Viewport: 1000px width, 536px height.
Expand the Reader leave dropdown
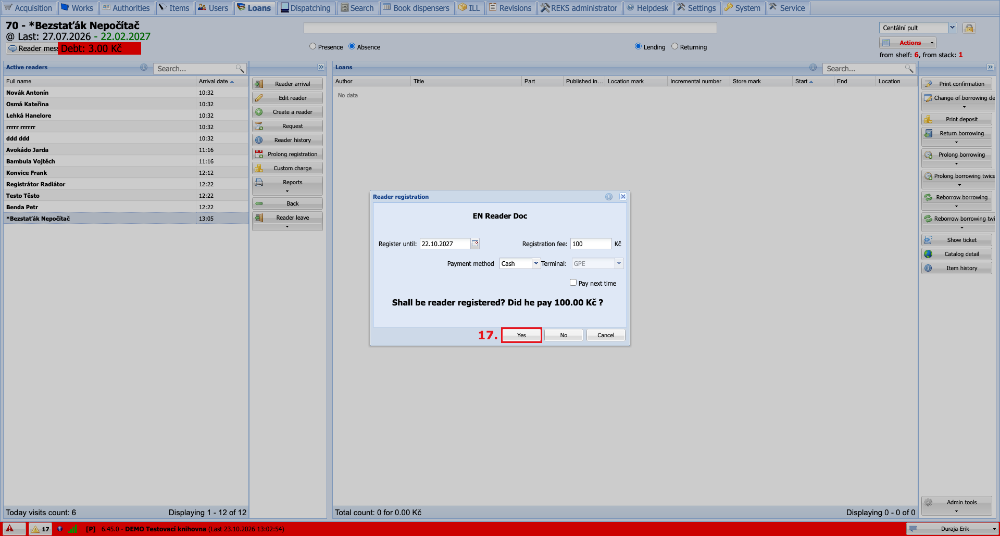tap(288, 221)
